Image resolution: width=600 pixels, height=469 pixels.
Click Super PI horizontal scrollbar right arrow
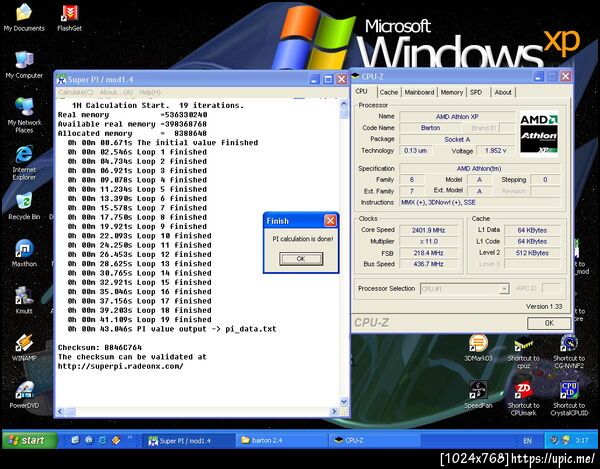coord(334,411)
